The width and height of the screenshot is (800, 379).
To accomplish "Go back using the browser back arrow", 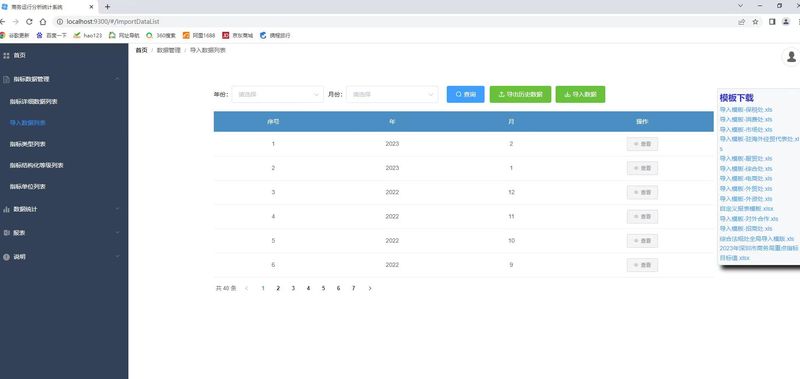I will [x=3, y=22].
